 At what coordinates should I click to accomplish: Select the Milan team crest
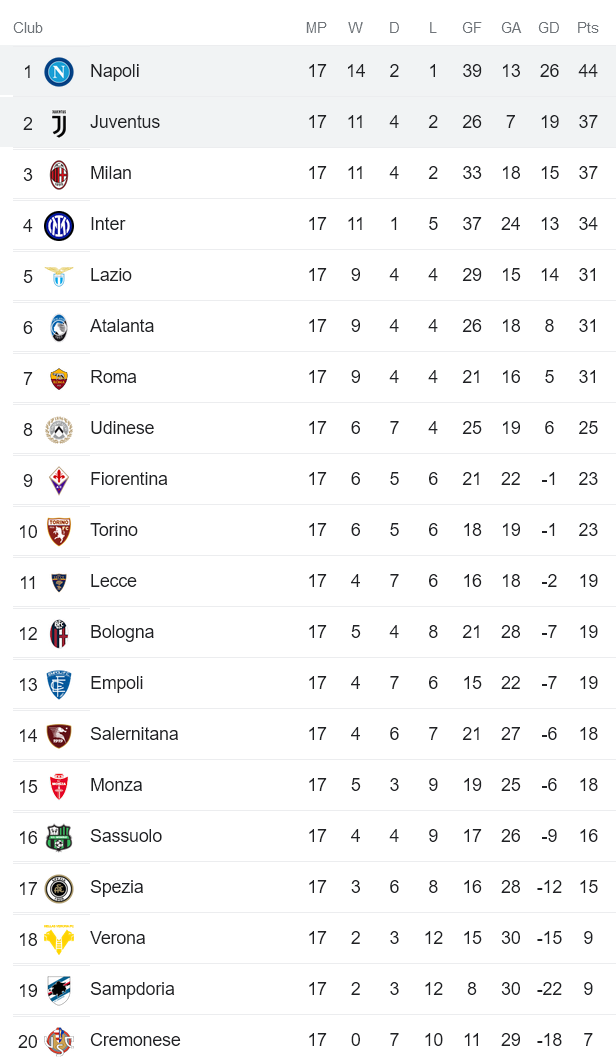pos(59,174)
